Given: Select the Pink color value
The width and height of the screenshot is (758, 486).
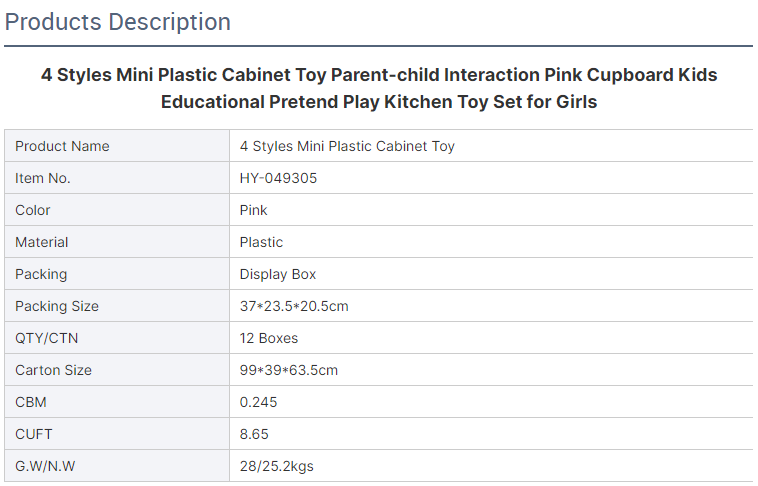Looking at the screenshot, I should 253,210.
